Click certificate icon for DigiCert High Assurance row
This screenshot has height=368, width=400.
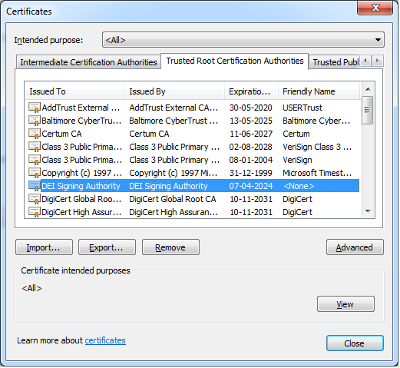[x=34, y=212]
